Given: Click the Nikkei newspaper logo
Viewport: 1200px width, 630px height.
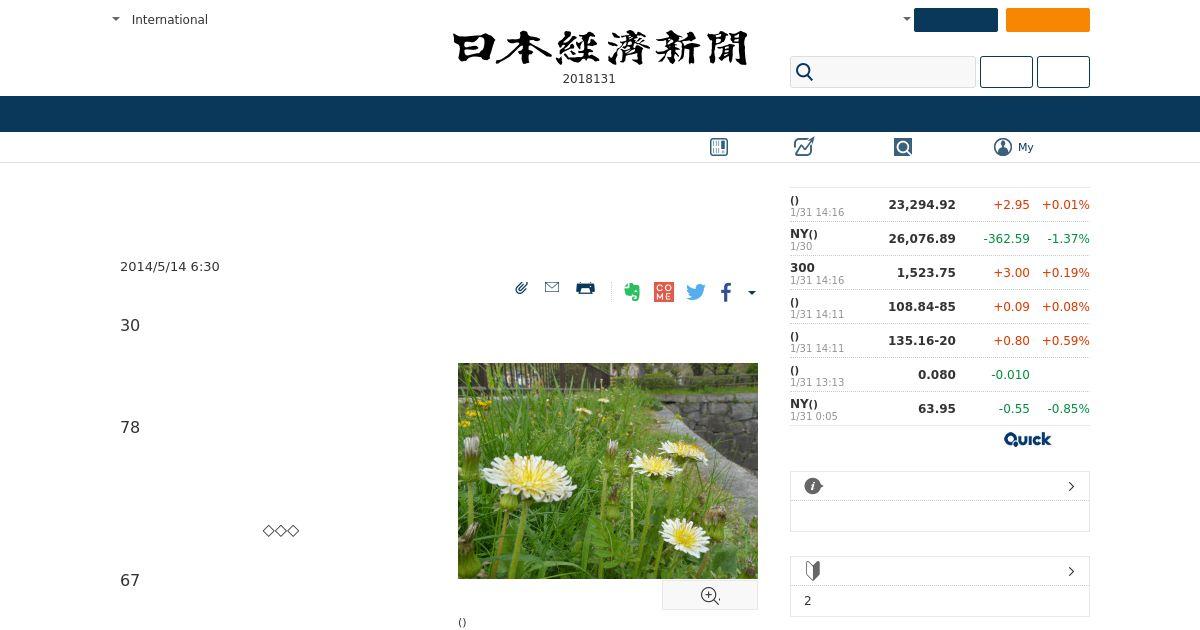Looking at the screenshot, I should point(600,48).
